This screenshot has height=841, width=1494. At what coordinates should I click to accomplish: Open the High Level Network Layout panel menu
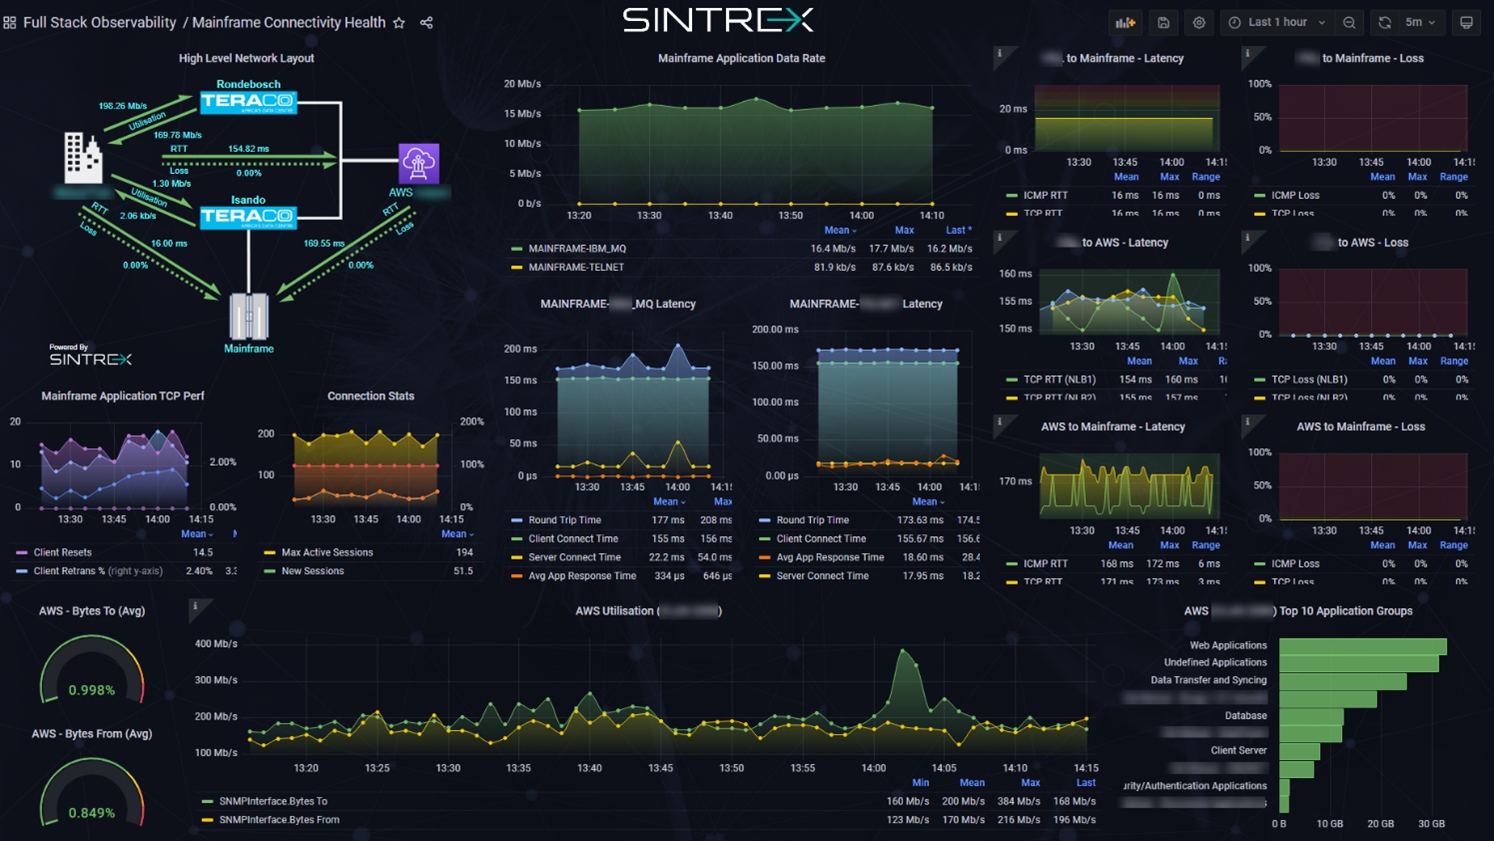246,58
